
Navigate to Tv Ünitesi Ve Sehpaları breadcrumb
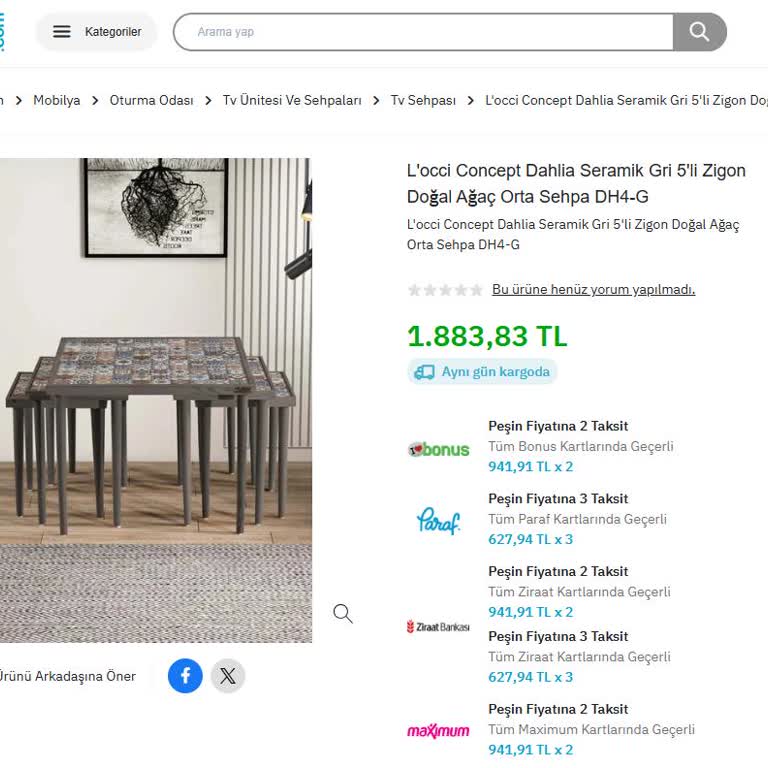[292, 100]
